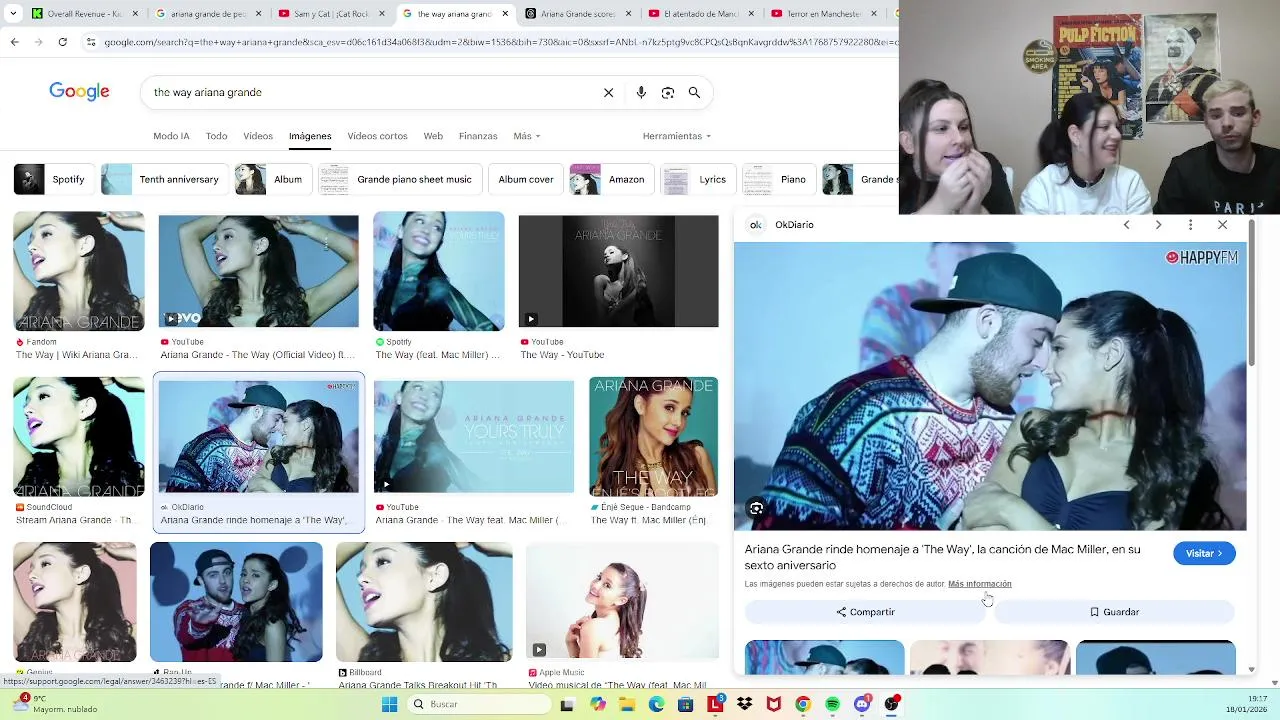Expand the Más search filter dropdown
The width and height of the screenshot is (1280, 720).
[x=526, y=136]
